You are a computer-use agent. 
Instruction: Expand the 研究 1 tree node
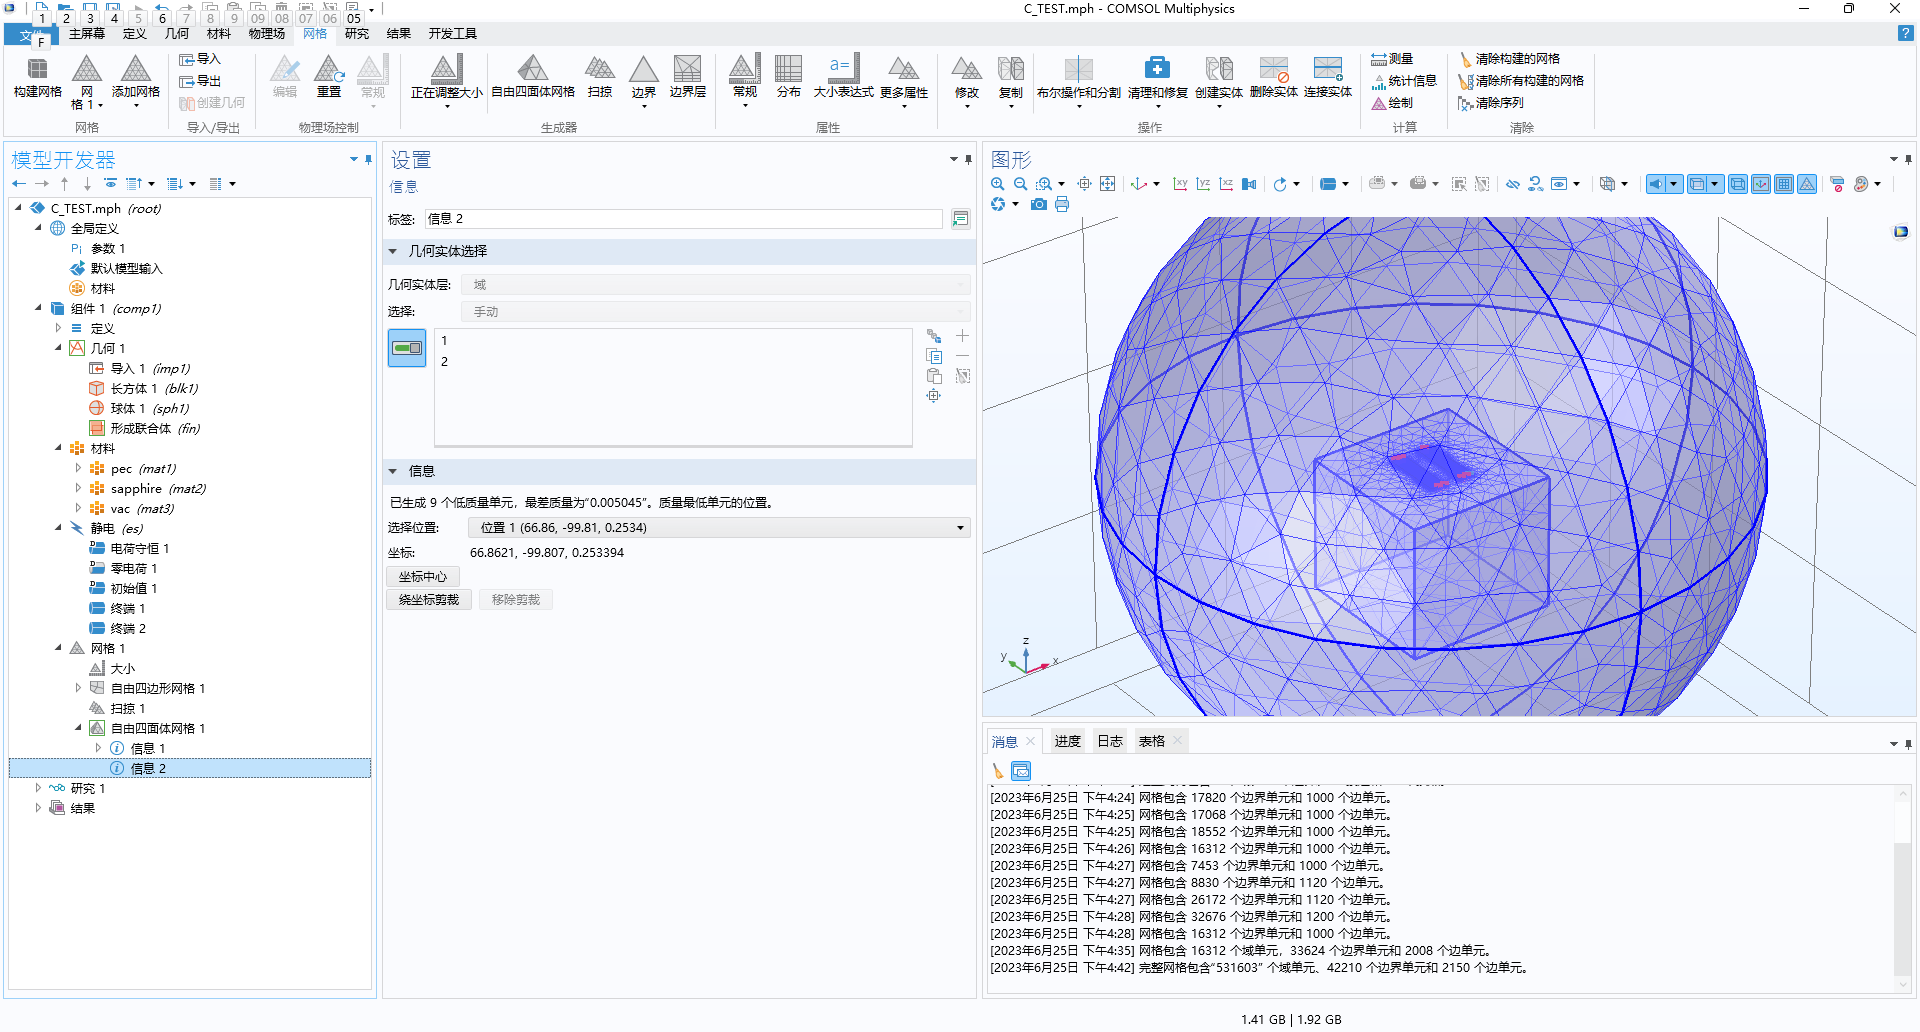[38, 788]
